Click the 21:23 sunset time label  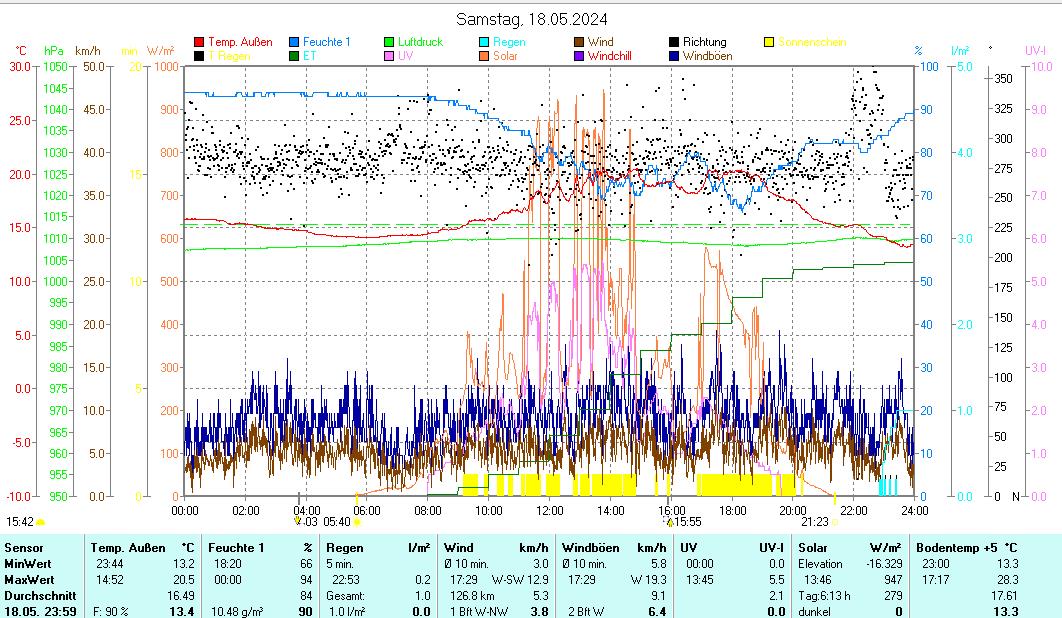pyautogui.click(x=814, y=521)
